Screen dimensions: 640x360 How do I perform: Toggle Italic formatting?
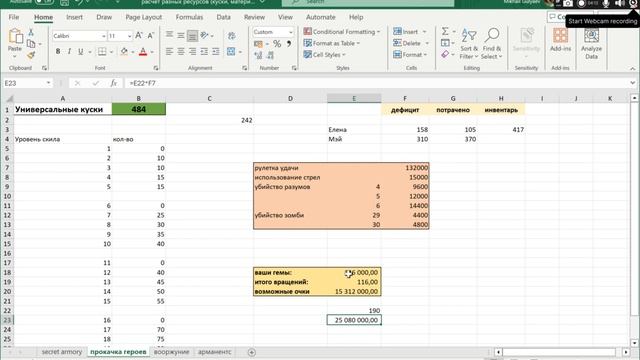pyautogui.click(x=69, y=51)
